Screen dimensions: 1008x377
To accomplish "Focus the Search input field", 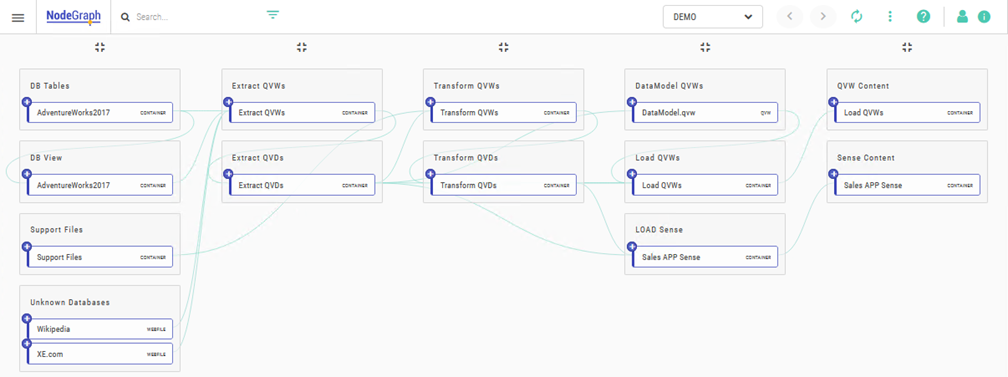I will (x=193, y=17).
